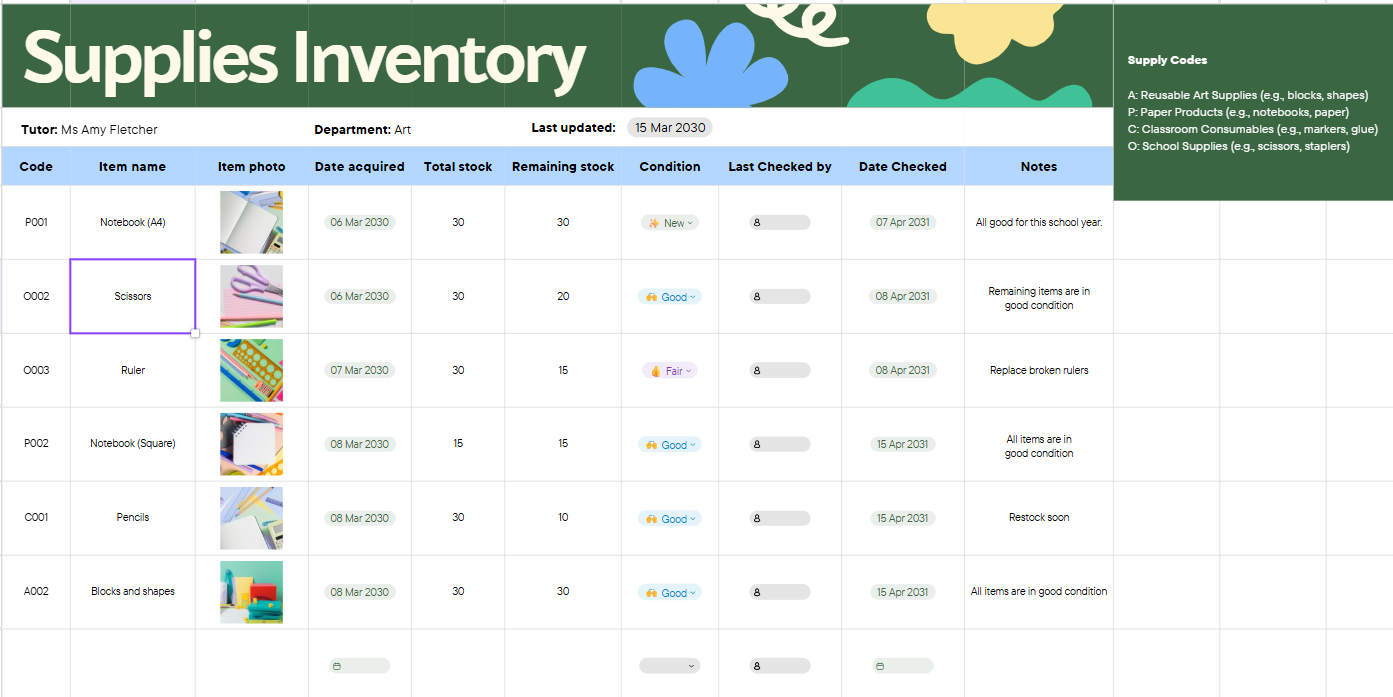Viewport: 1393px width, 697px height.
Task: Click the Last updated date 15 Mar 2030
Action: pyautogui.click(x=671, y=127)
